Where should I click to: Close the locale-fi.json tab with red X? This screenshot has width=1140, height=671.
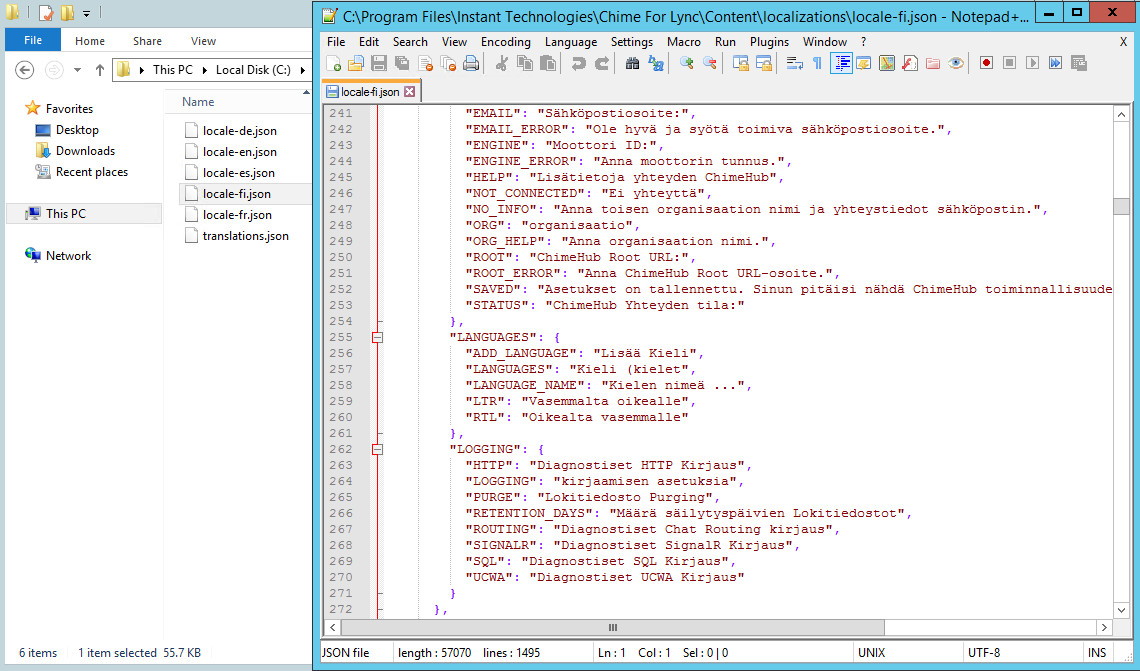410,92
